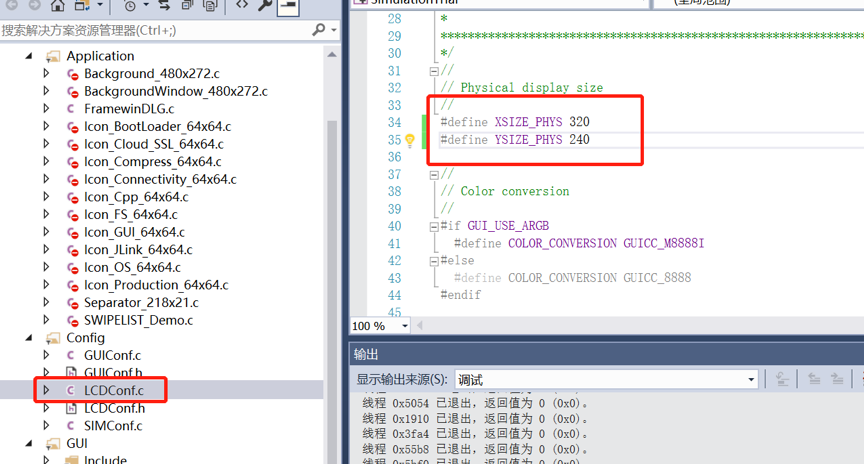Screen dimensions: 864x464
Task: Select Icon_Cloud_SSL_64x64.c file
Action: pos(154,144)
